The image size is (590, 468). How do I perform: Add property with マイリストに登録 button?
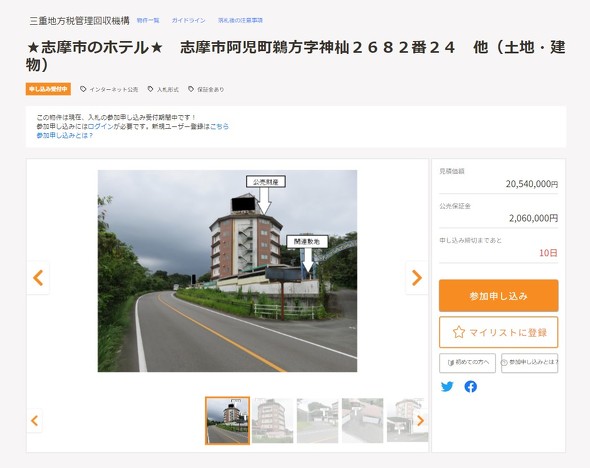tap(498, 332)
